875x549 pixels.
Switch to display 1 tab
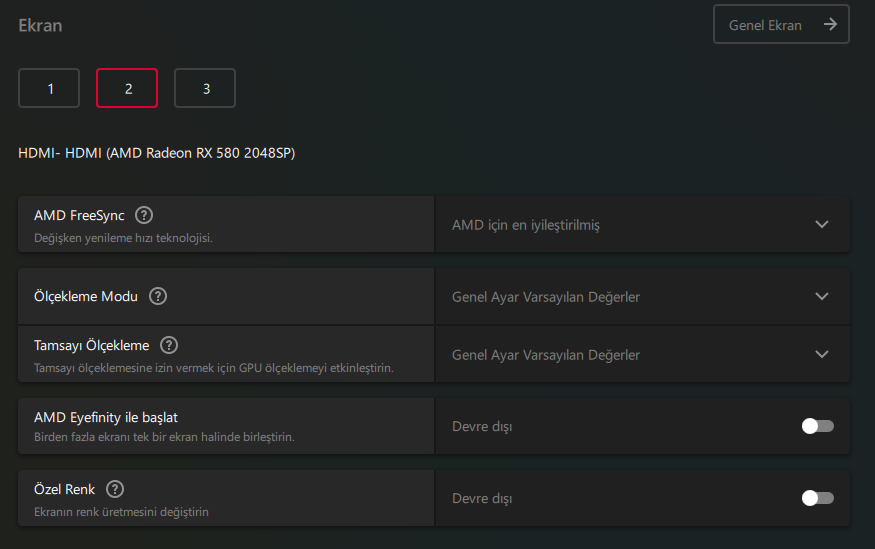(50, 88)
